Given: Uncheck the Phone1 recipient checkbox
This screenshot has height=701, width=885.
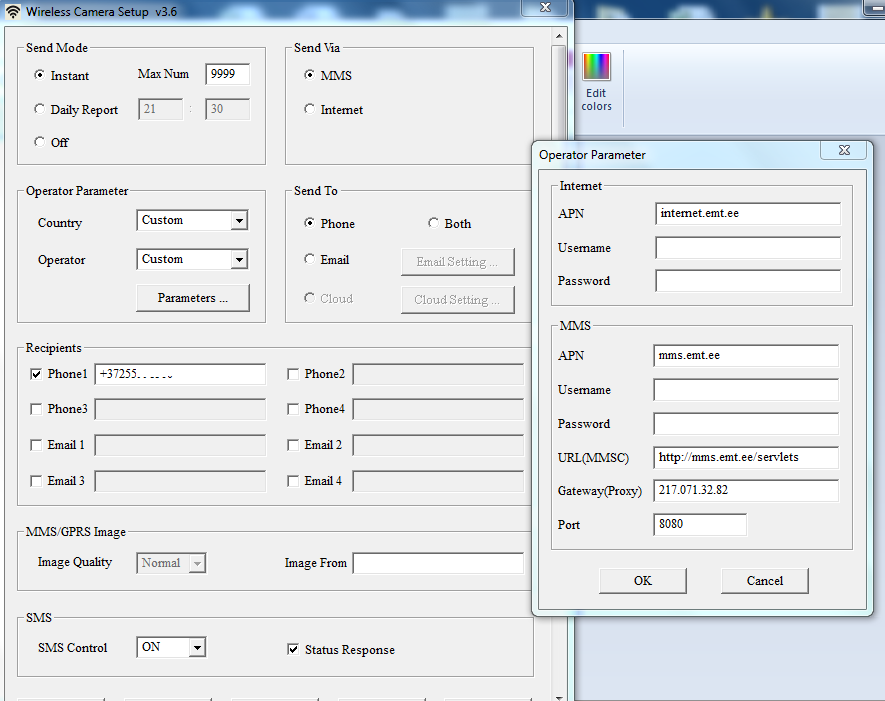Looking at the screenshot, I should pos(36,374).
